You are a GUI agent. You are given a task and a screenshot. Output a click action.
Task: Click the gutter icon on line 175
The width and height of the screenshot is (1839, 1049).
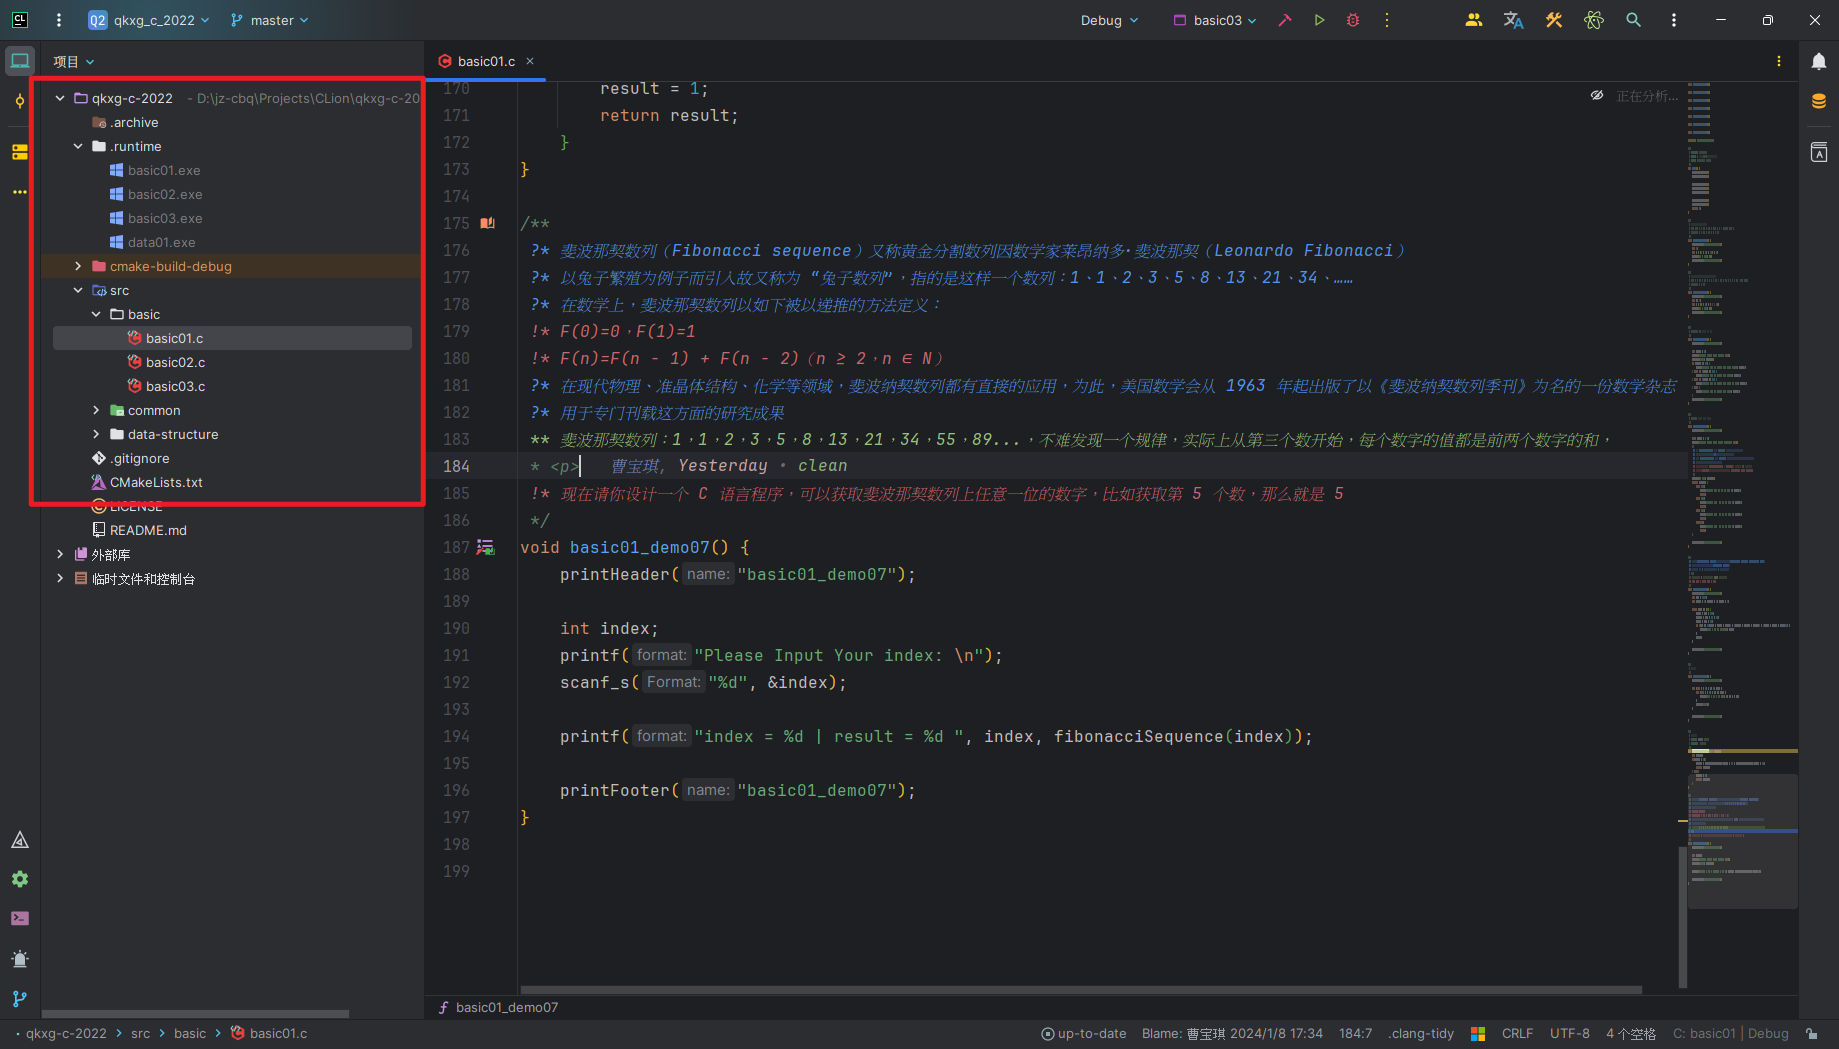coord(487,223)
